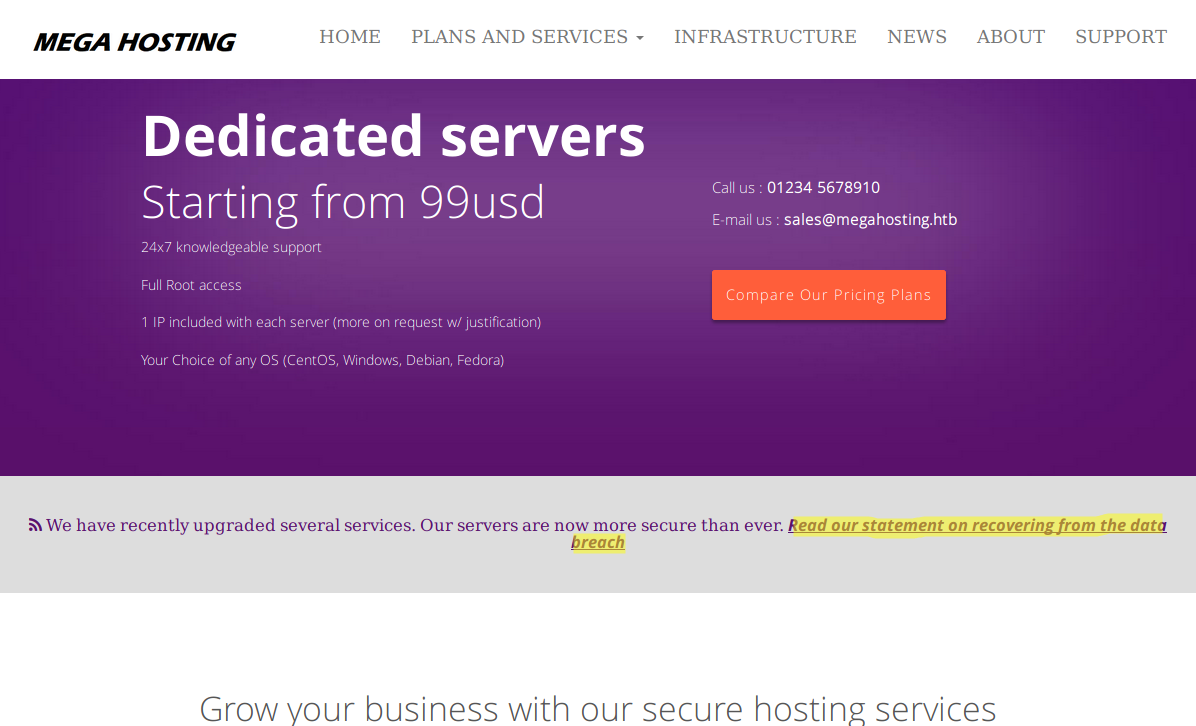This screenshot has height=726, width=1196.
Task: Go to the HOME page
Action: pos(349,37)
